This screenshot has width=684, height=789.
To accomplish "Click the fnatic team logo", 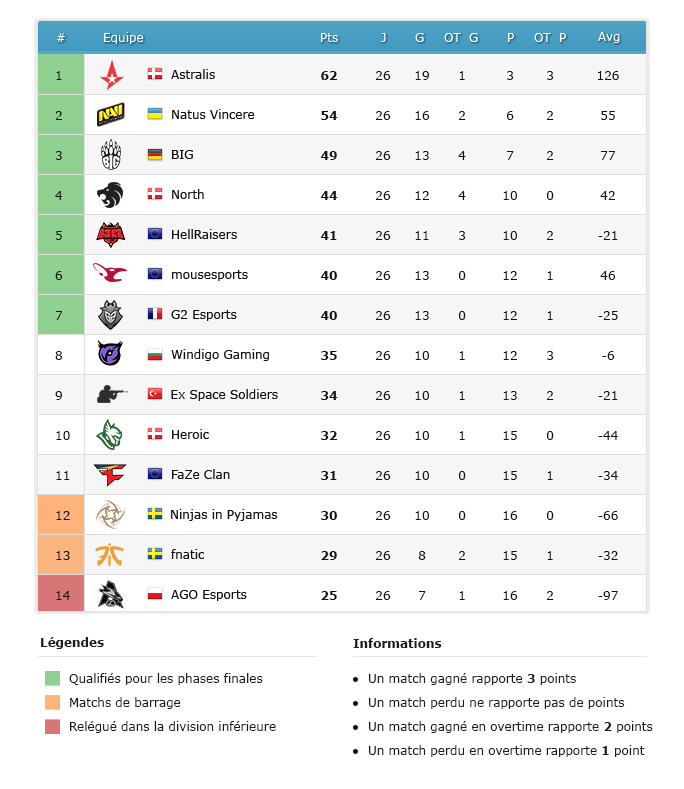I will tap(110, 555).
